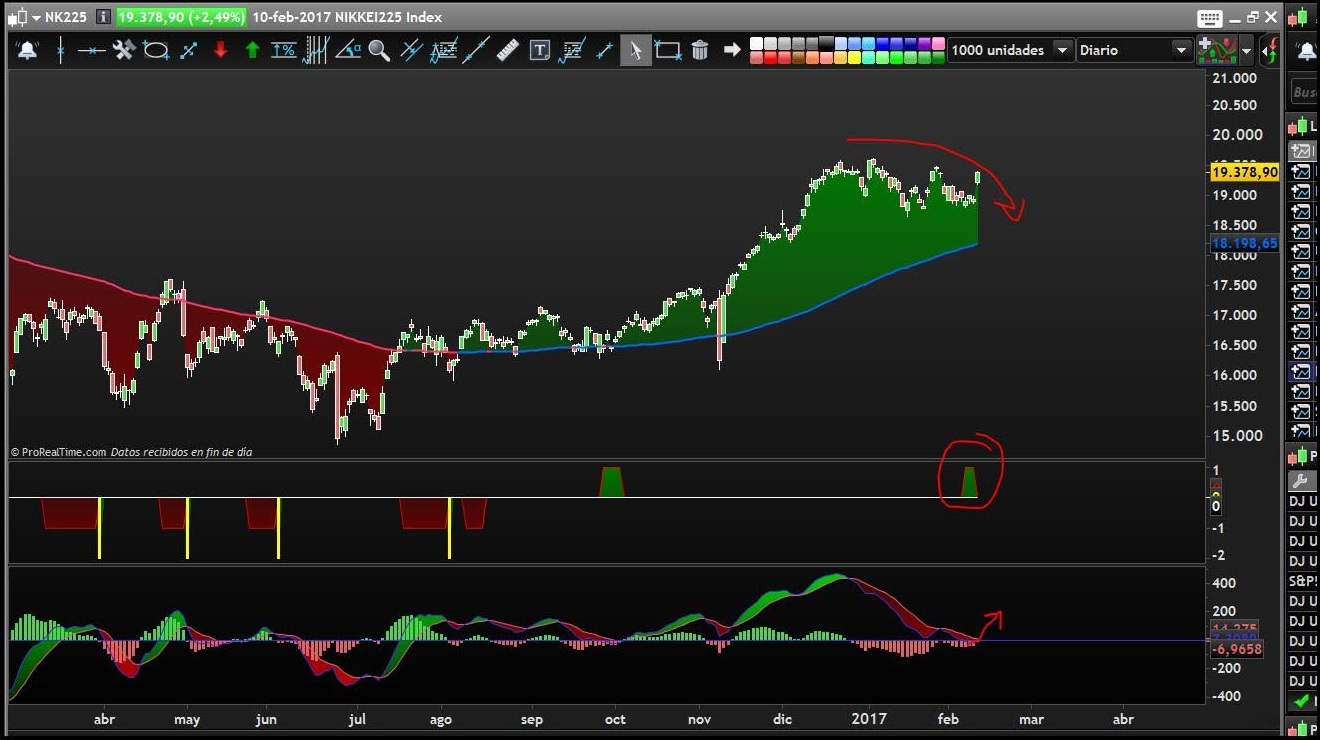Activate the cursor pointer mode
This screenshot has width=1320, height=740.
pos(636,50)
